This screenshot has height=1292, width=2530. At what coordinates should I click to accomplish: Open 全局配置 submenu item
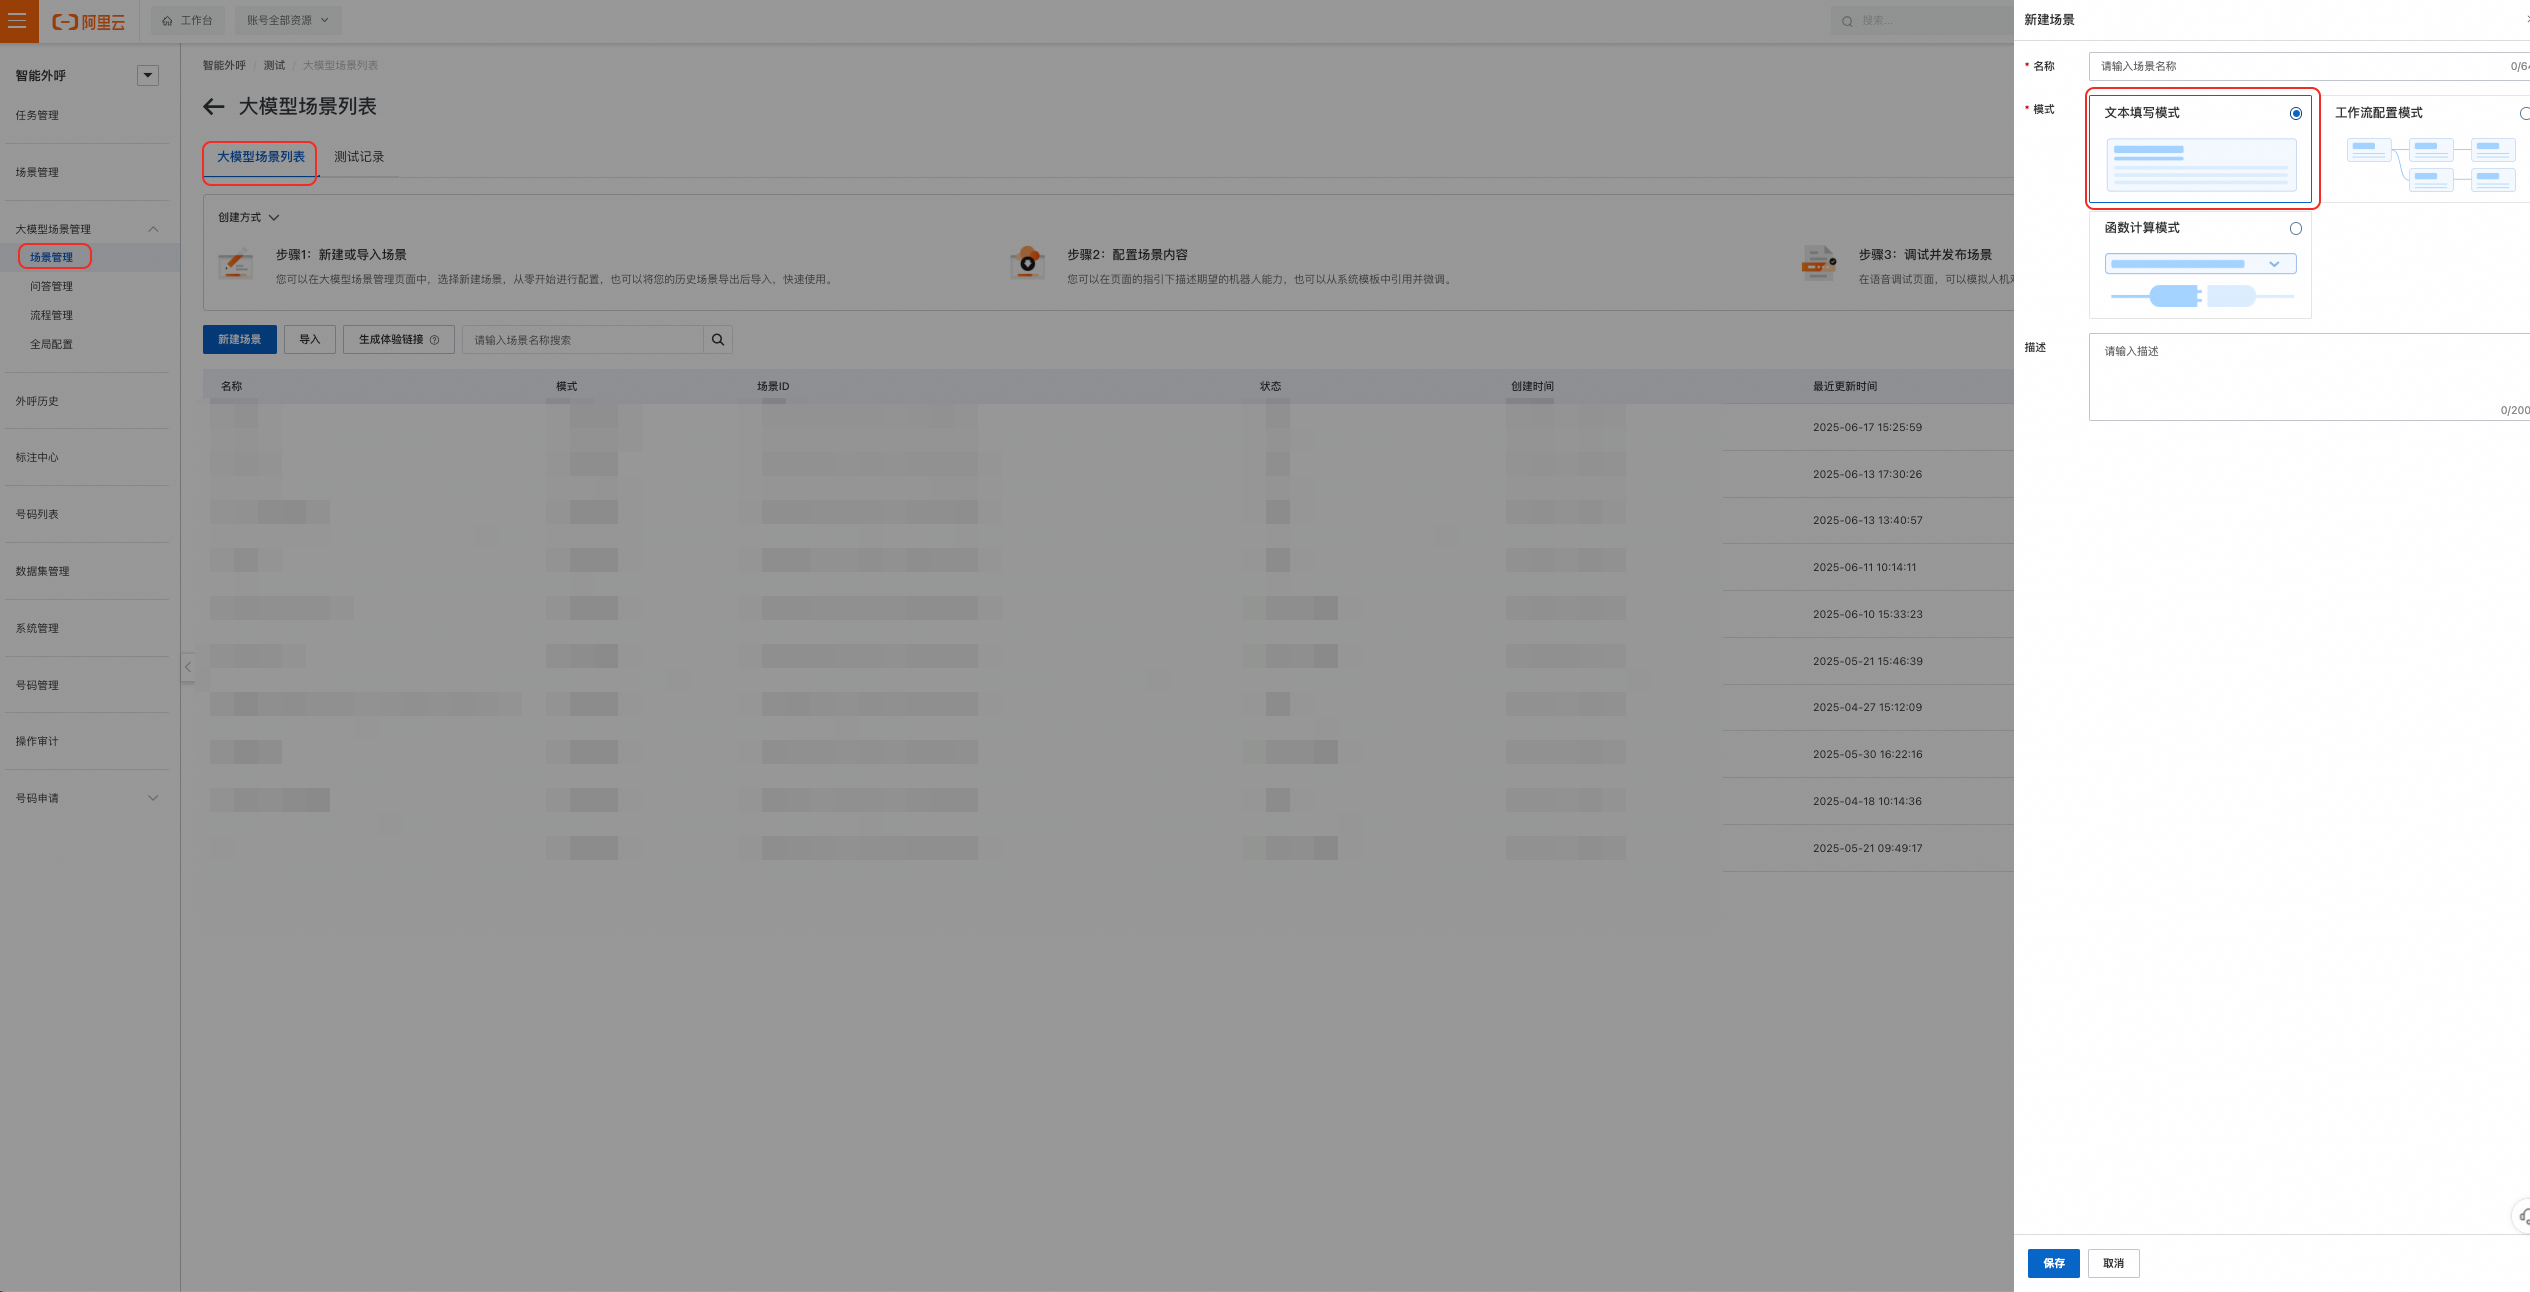[51, 344]
